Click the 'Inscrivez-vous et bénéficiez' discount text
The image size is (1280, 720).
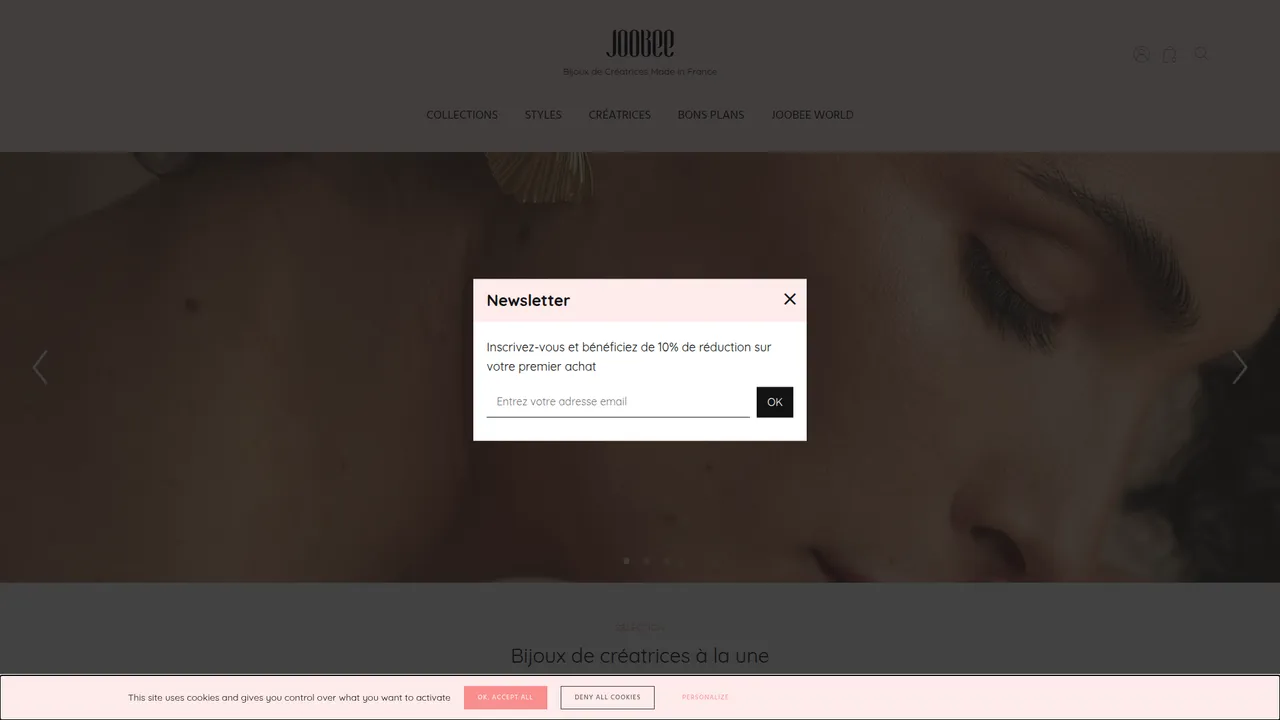(x=629, y=357)
